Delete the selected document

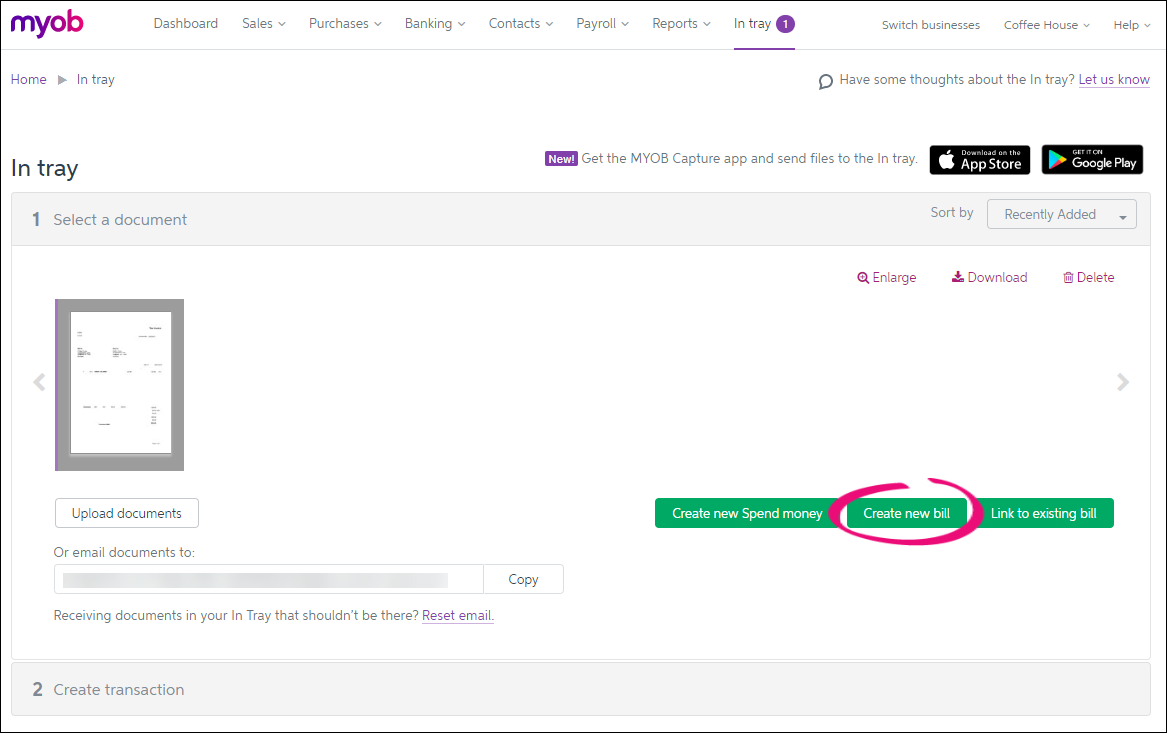(x=1088, y=278)
